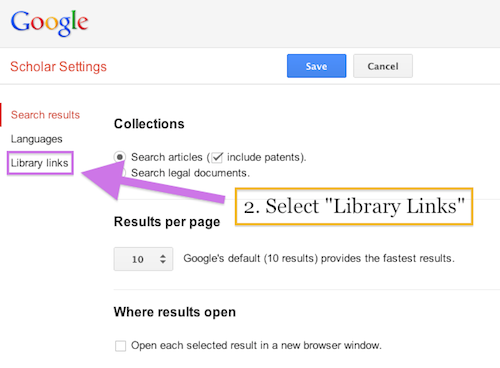This screenshot has width=500, height=368.
Task: Enable opening results in new browser window checkbox
Action: coord(120,346)
